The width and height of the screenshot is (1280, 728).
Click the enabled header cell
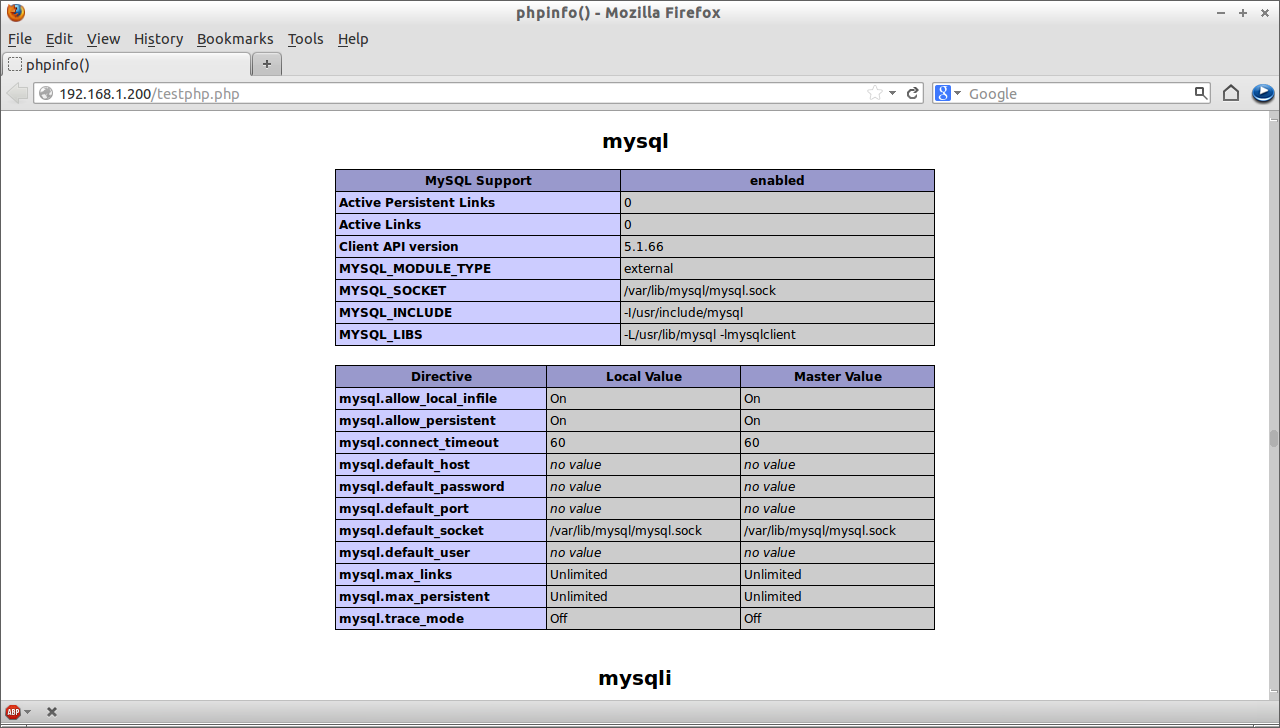click(x=777, y=181)
